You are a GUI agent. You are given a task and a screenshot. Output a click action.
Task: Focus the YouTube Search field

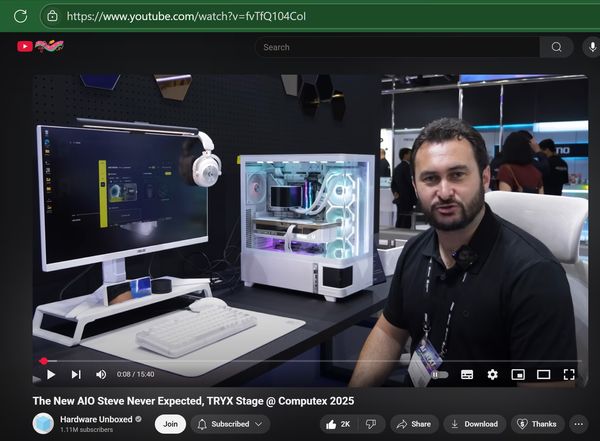coord(397,47)
